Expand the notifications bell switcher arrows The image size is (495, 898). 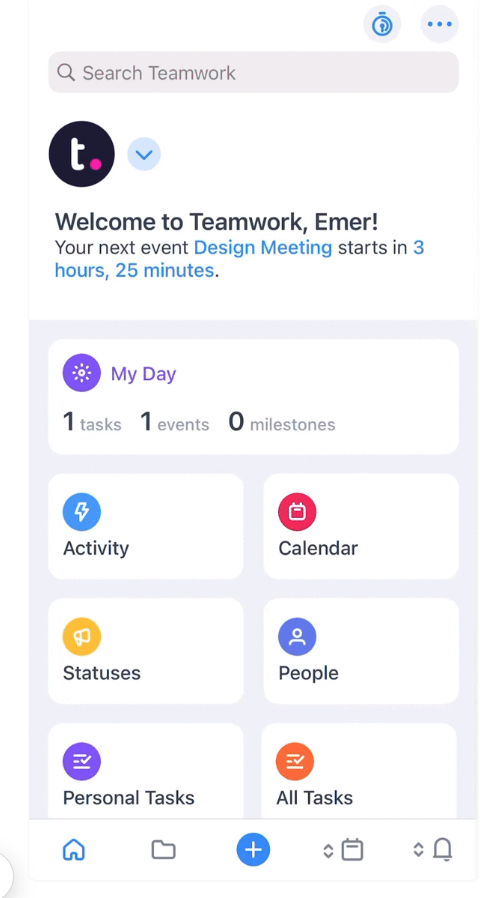[418, 850]
